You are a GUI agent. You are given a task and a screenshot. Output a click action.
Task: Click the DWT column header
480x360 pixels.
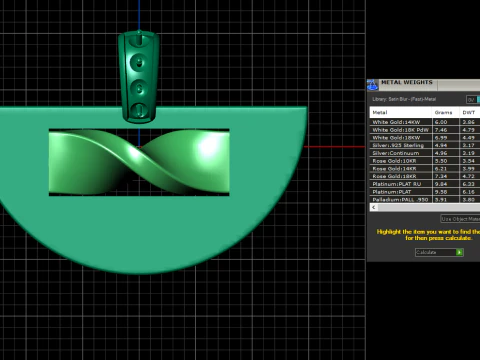[470, 112]
